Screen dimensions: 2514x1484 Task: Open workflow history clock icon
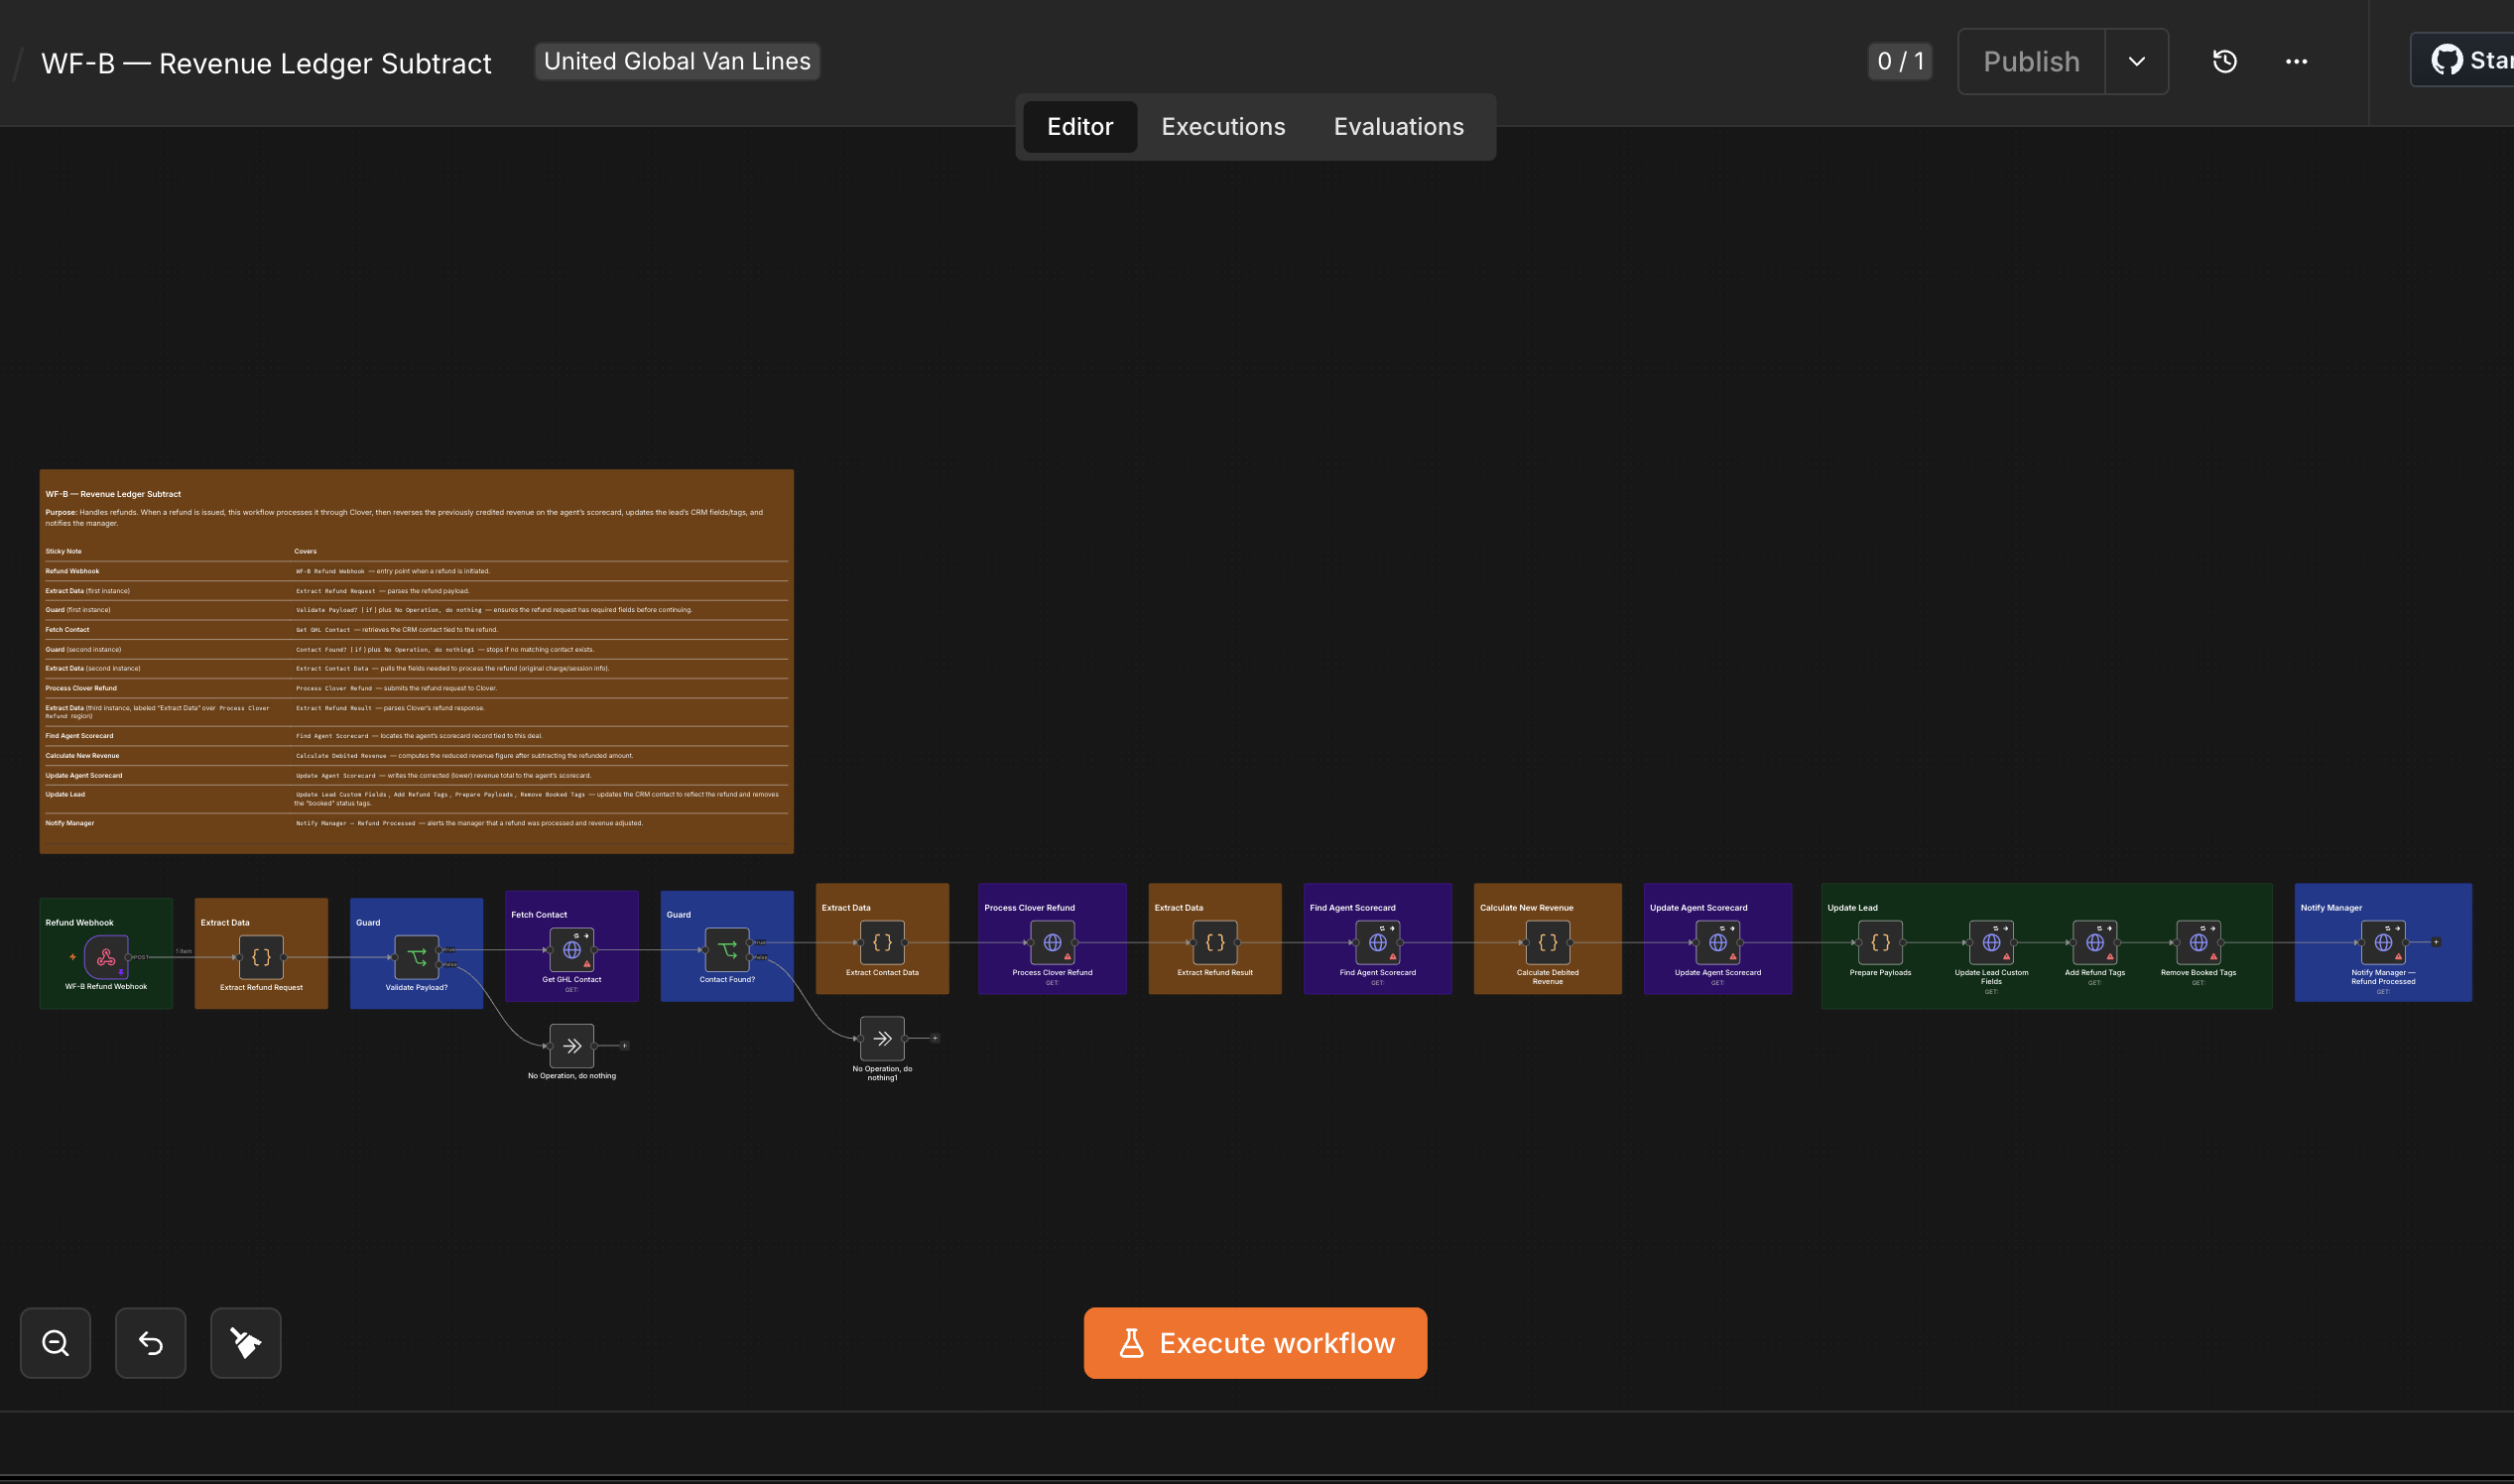(x=2225, y=61)
